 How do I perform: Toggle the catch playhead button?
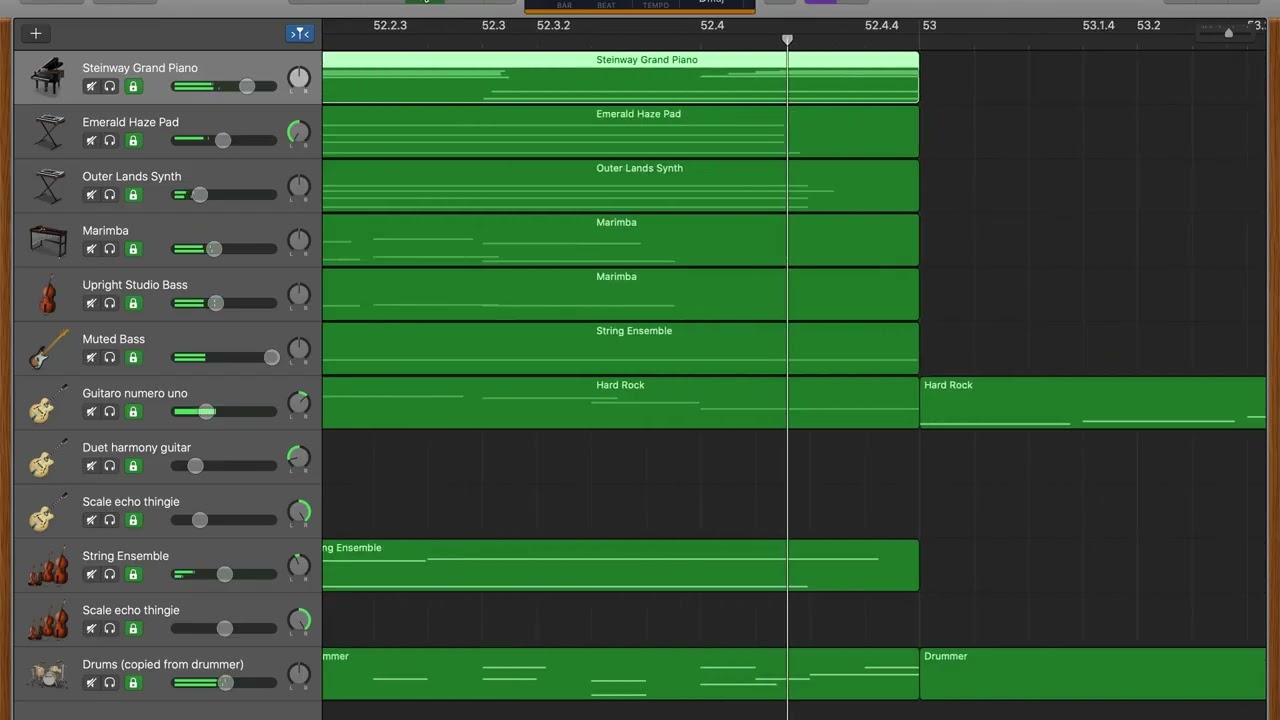300,33
